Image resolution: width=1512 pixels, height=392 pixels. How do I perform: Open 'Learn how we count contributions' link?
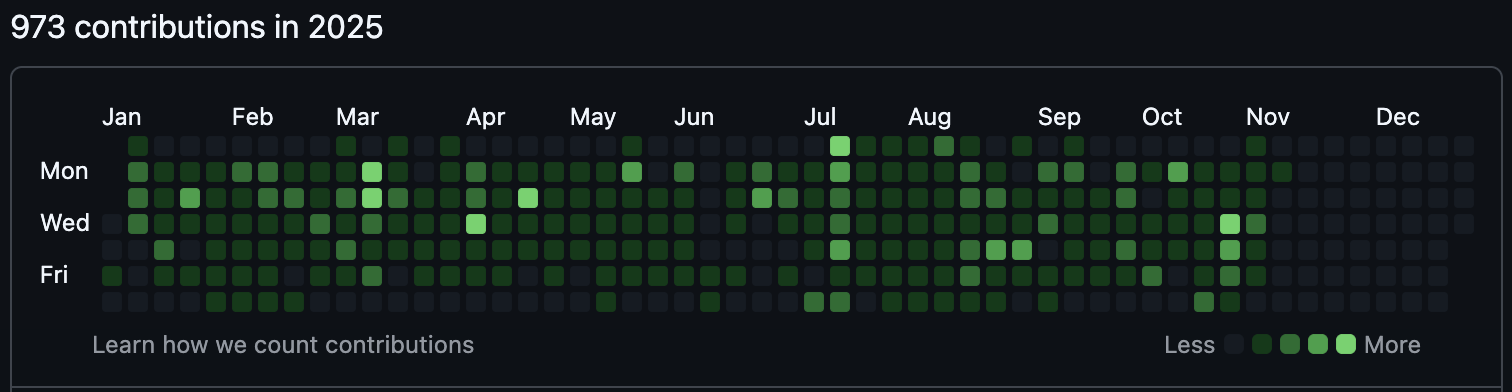click(x=283, y=345)
